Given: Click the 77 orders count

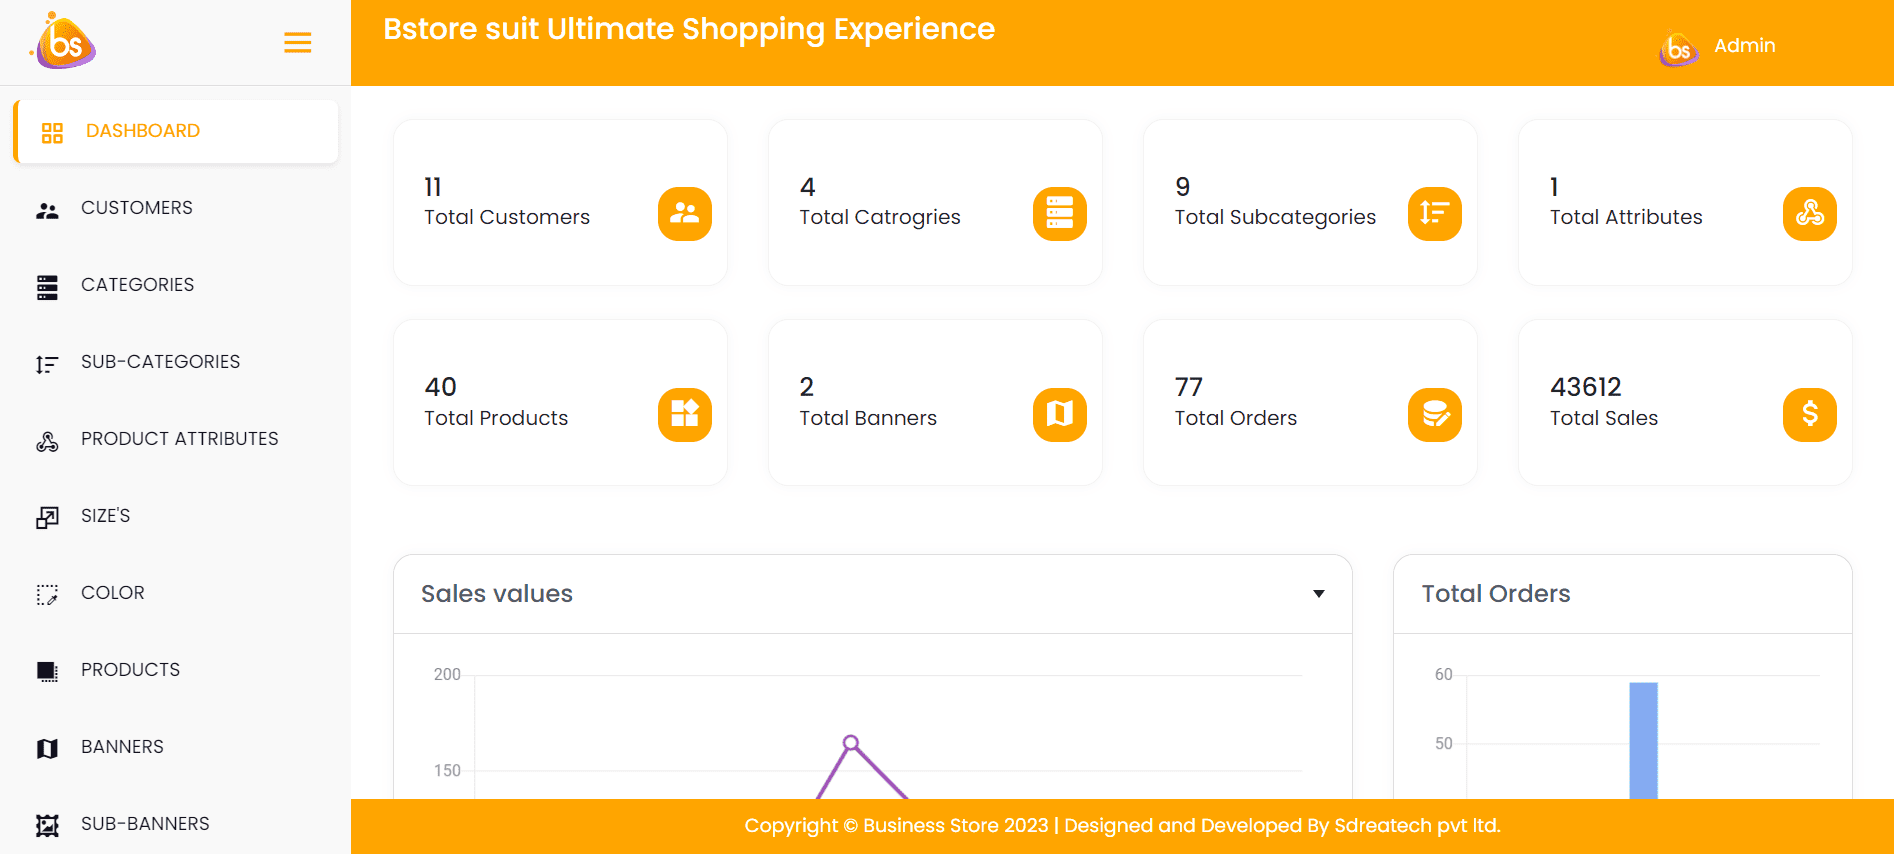Looking at the screenshot, I should [x=1189, y=387].
